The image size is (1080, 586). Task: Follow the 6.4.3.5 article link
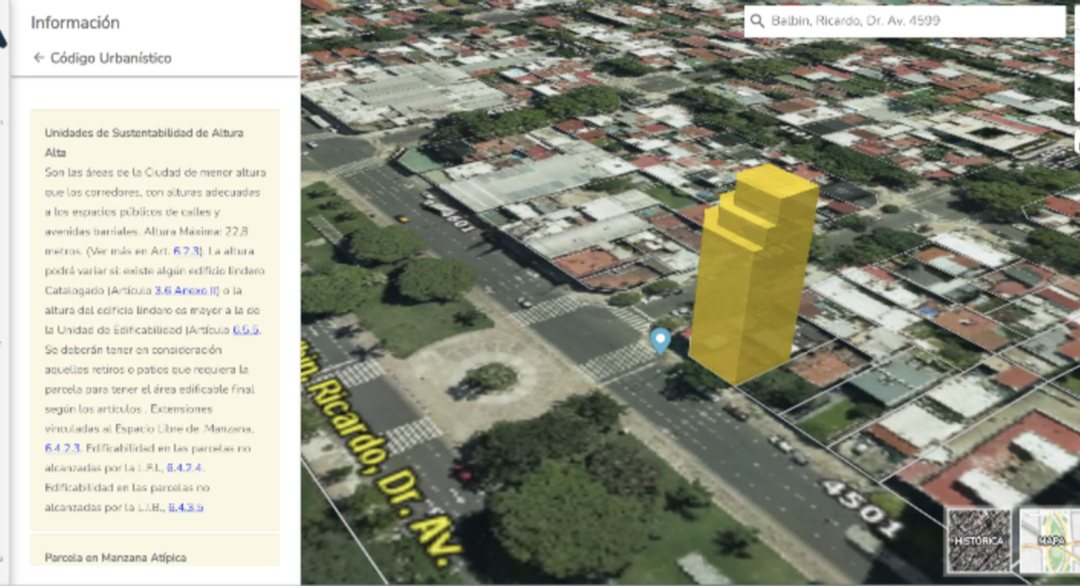click(186, 507)
